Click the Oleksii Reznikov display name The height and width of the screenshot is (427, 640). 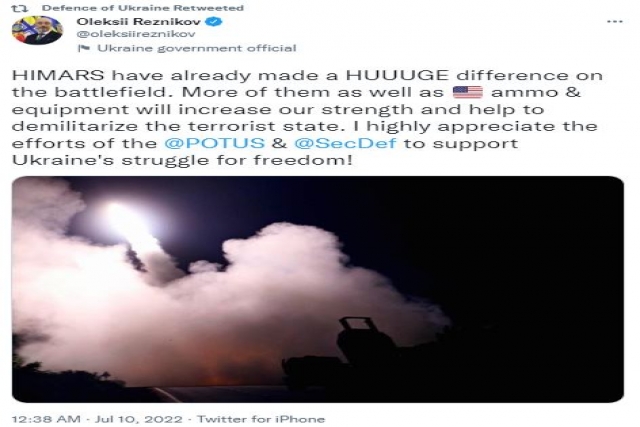pyautogui.click(x=138, y=21)
